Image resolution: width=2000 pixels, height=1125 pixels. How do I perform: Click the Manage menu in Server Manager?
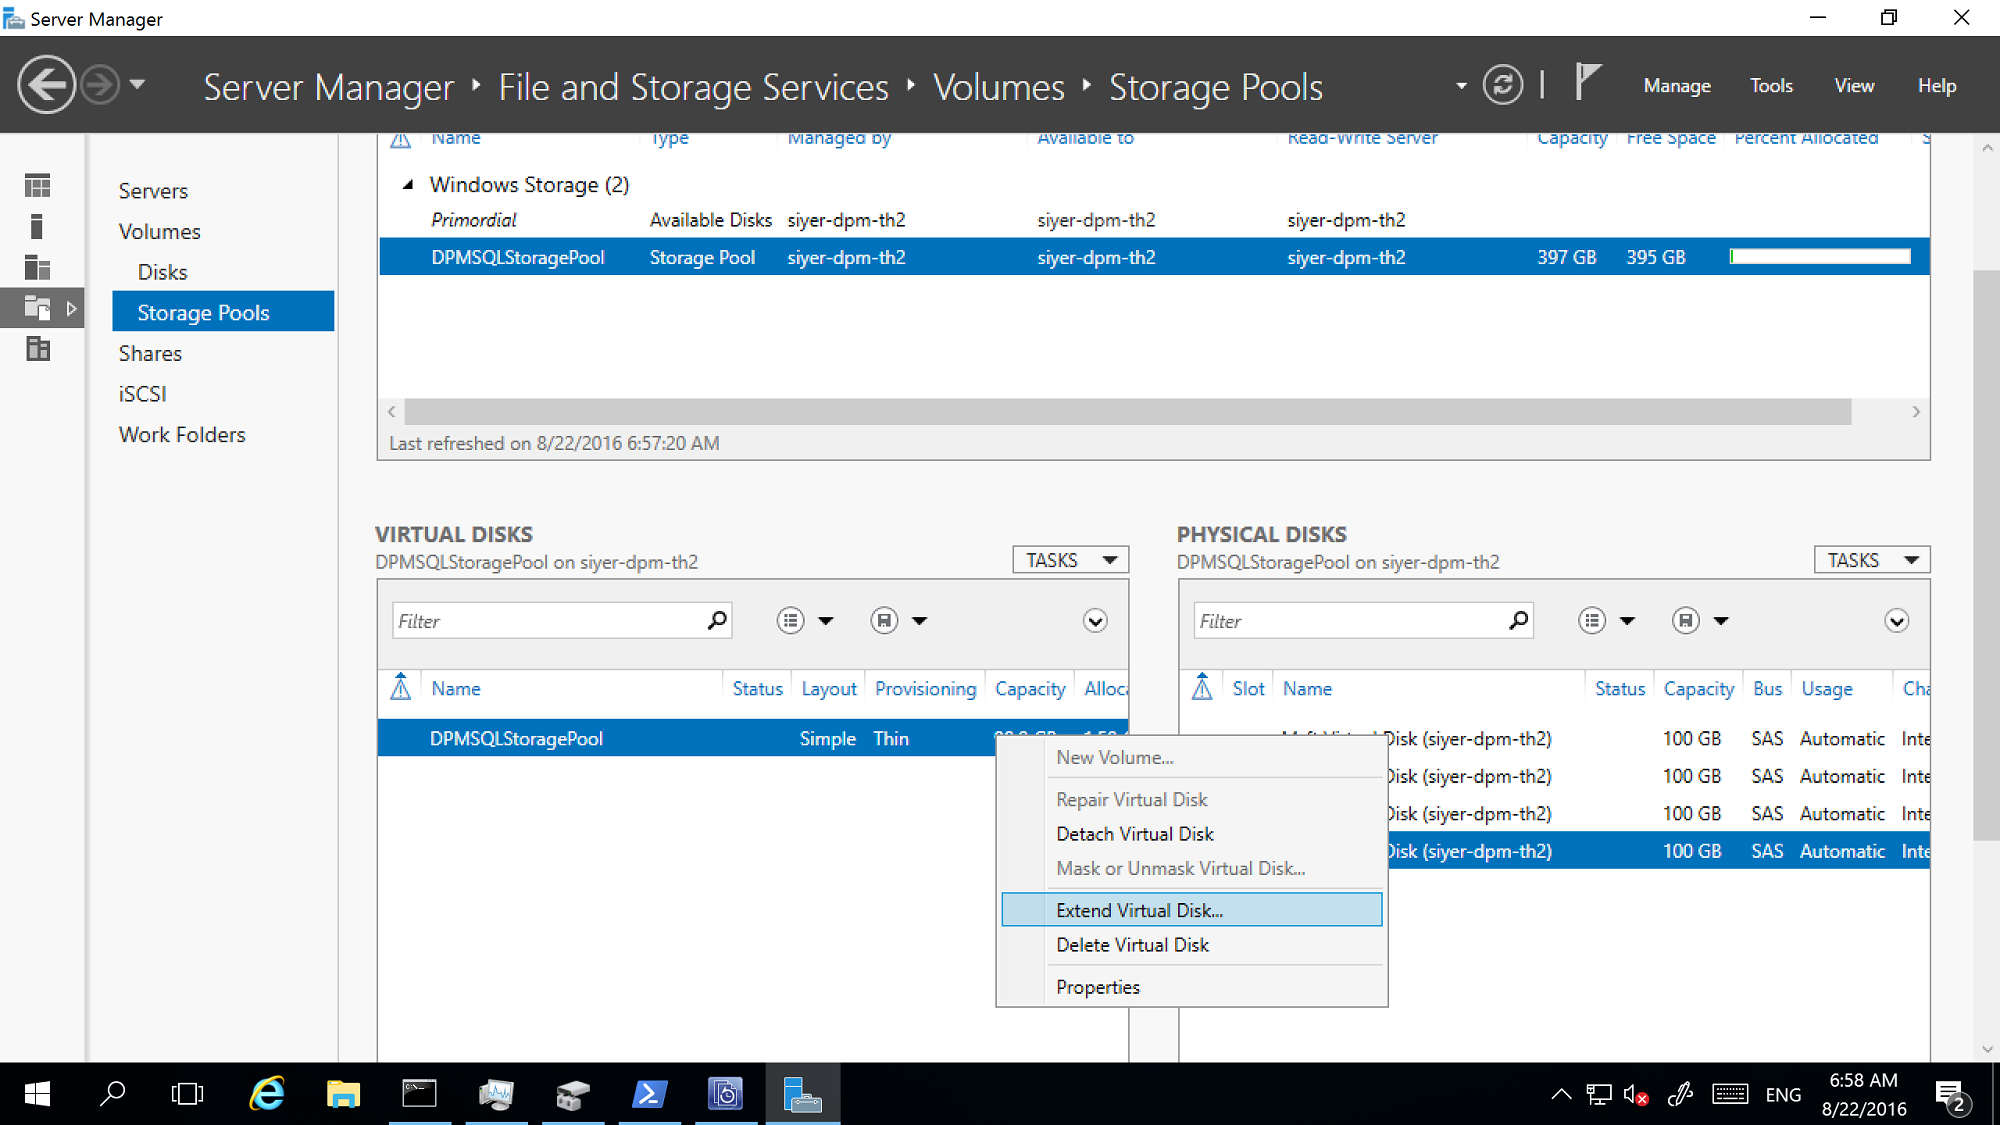[1680, 85]
